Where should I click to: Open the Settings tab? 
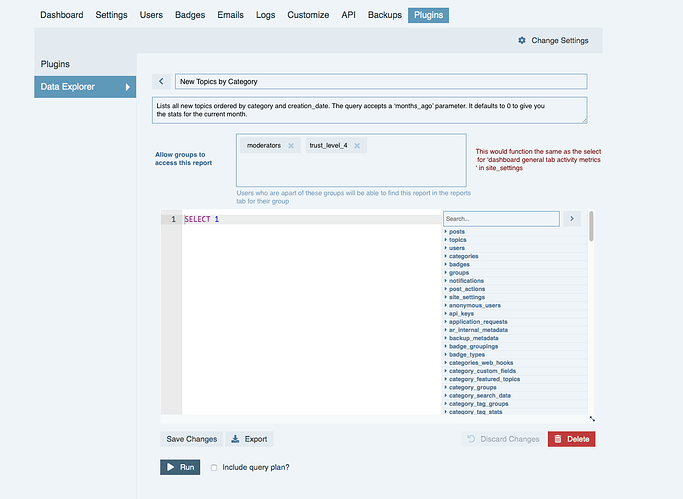[112, 15]
